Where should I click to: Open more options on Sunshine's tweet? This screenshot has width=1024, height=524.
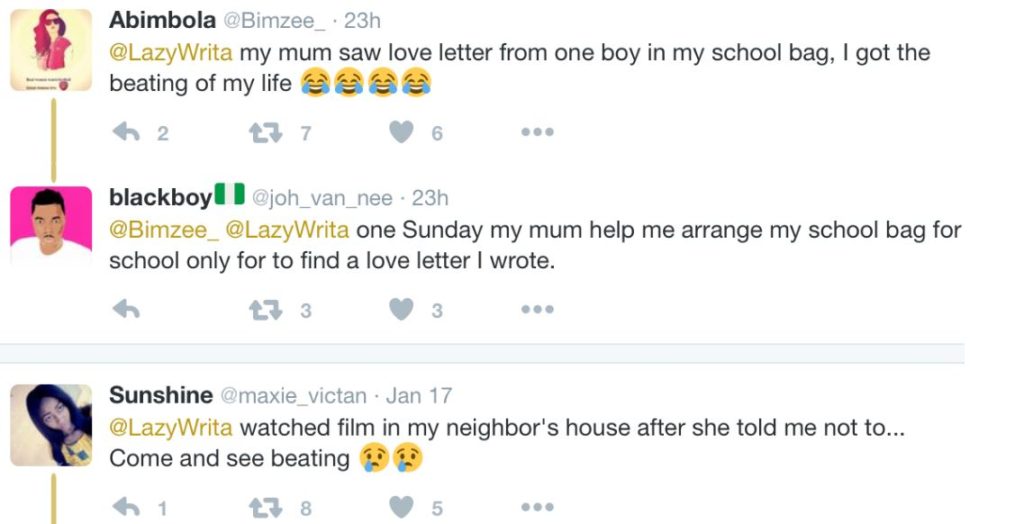pos(537,508)
